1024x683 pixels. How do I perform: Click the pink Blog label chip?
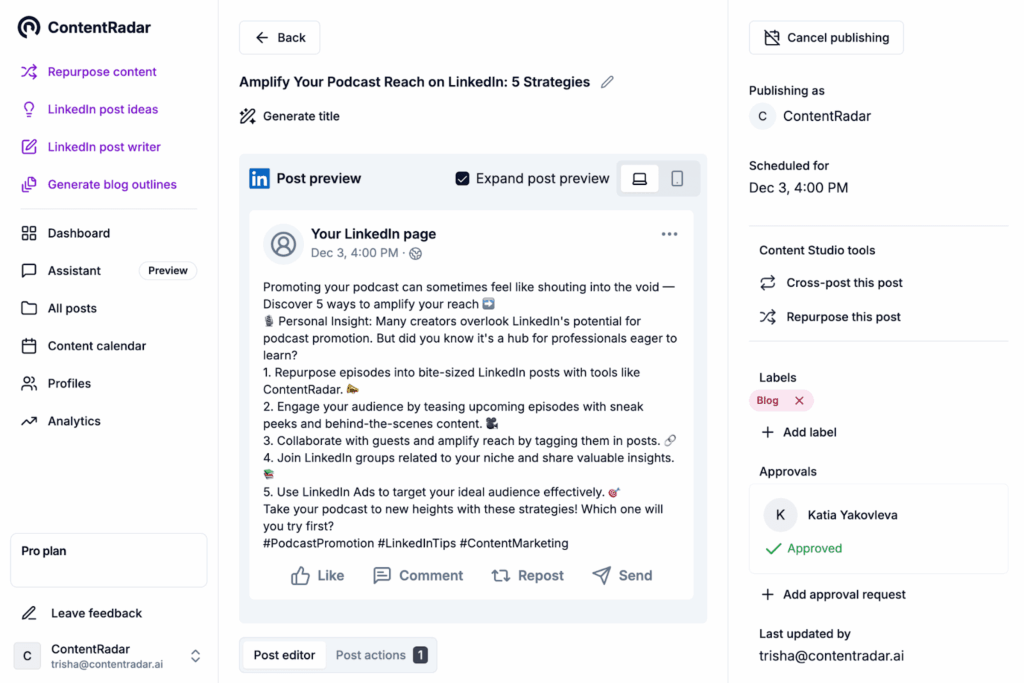768,400
